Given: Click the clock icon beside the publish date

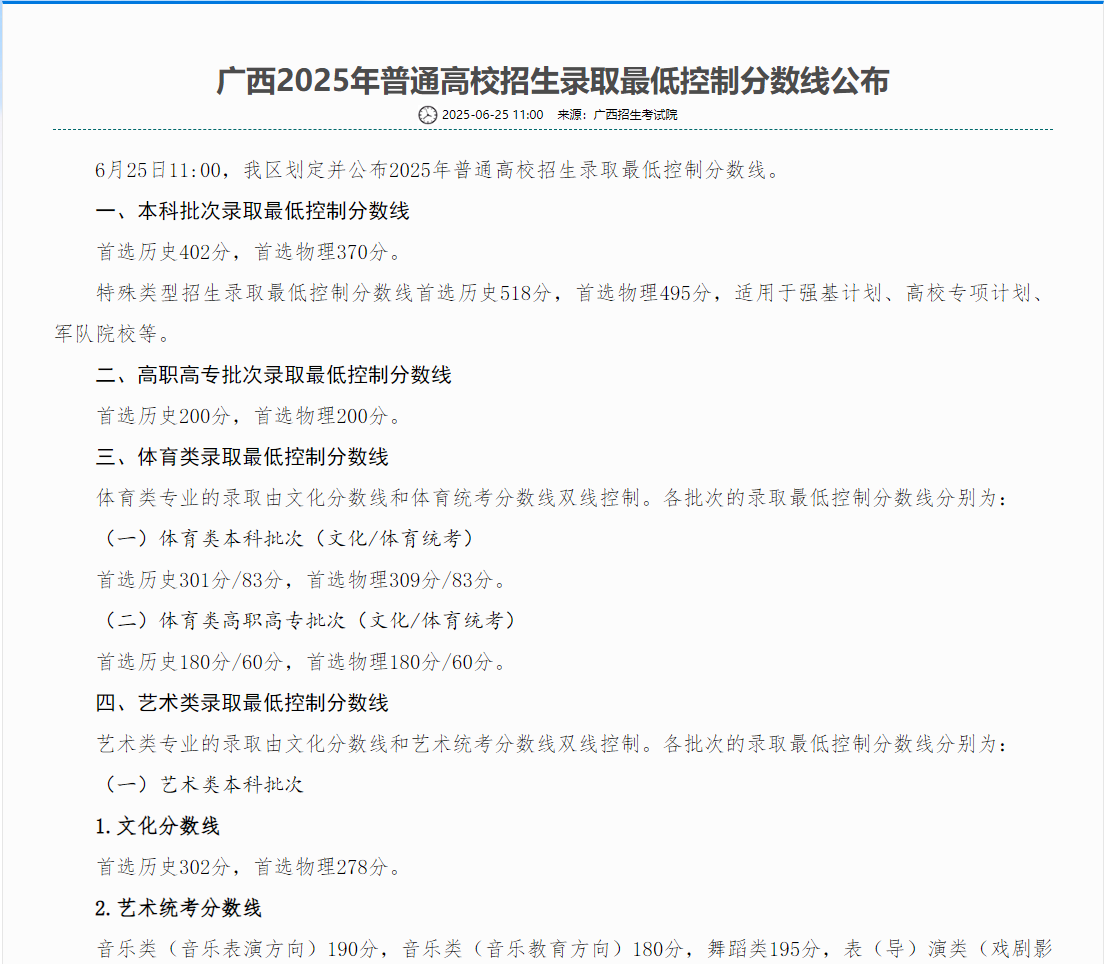Looking at the screenshot, I should pyautogui.click(x=427, y=115).
